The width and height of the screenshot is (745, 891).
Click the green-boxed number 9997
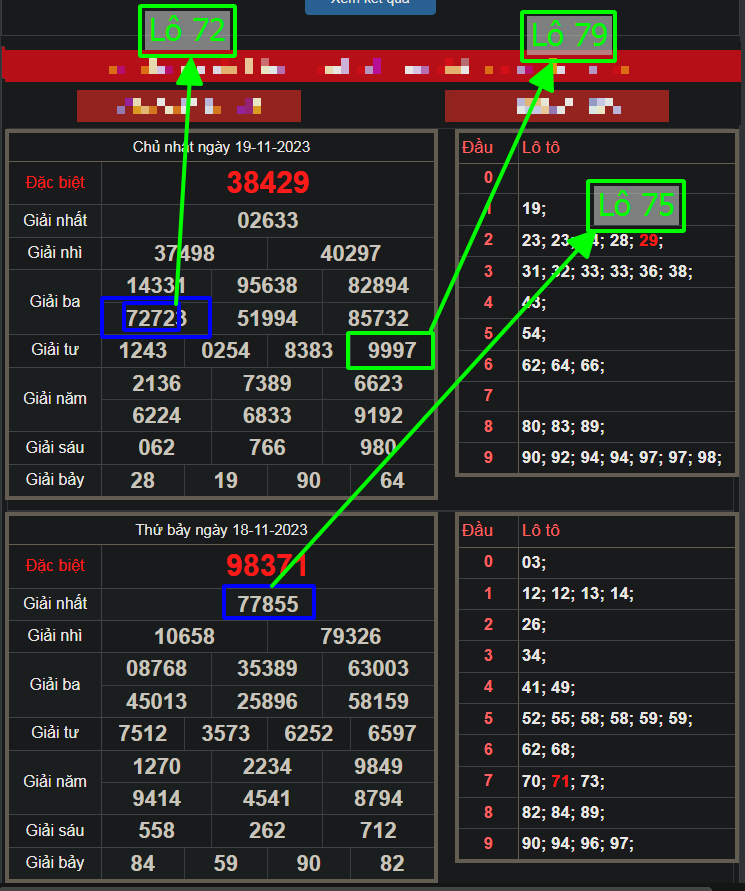[x=391, y=351]
